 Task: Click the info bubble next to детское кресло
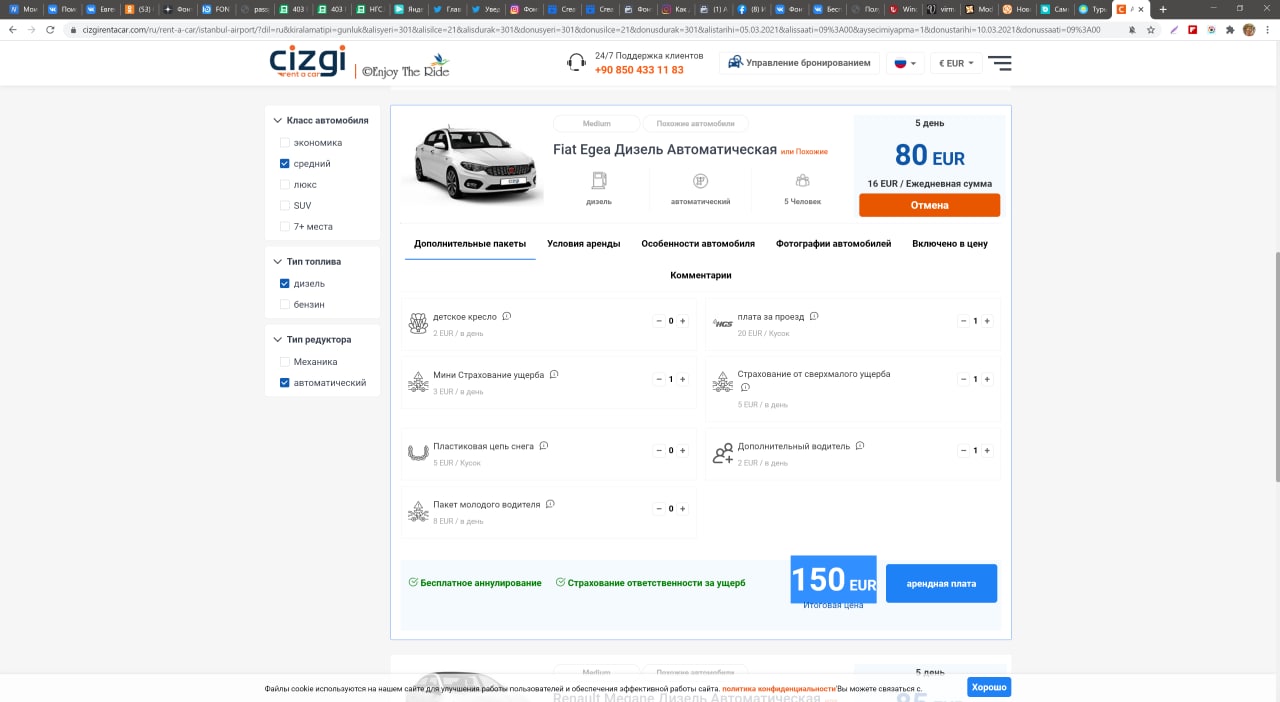point(507,316)
